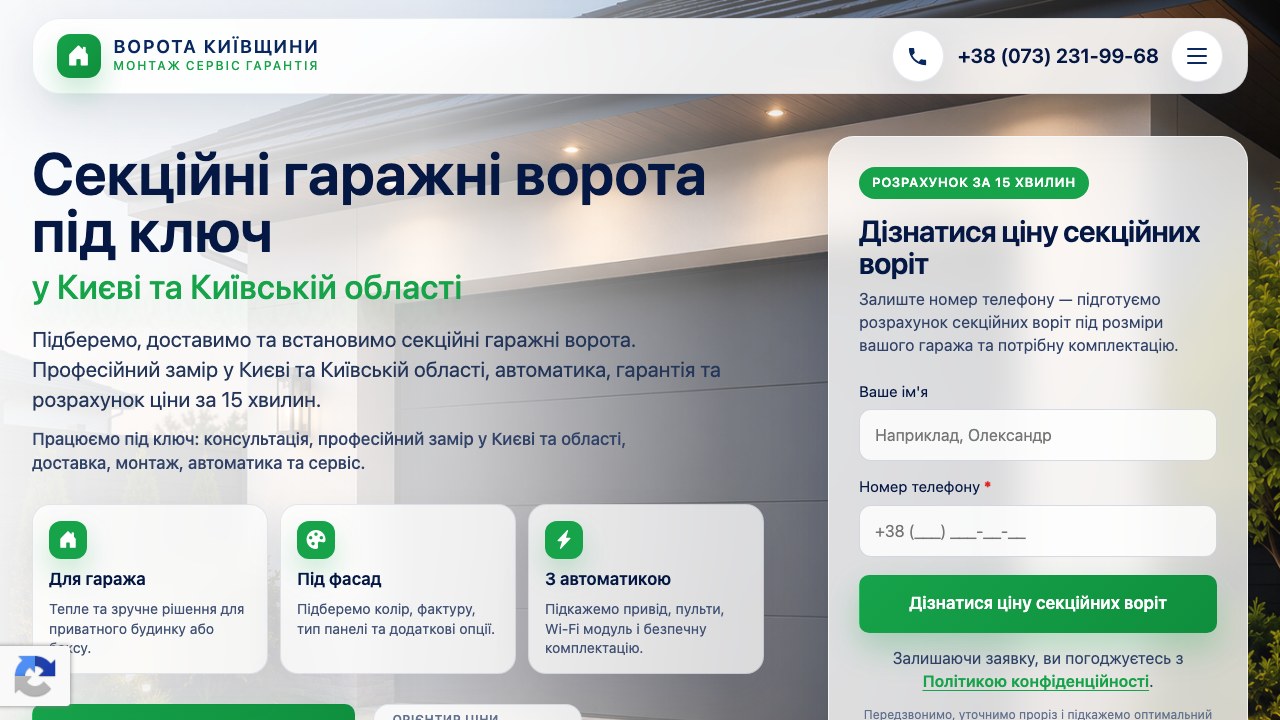
Task: Open 'Політикою конфіденційності' link
Action: [x=1036, y=682]
